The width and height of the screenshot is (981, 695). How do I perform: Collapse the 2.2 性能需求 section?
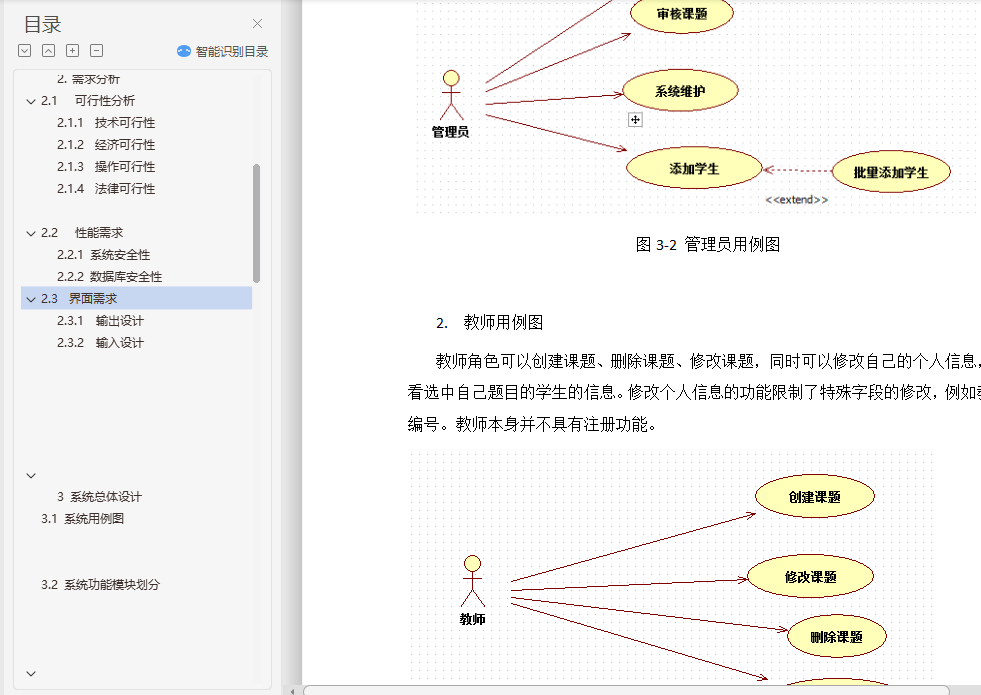[x=31, y=233]
